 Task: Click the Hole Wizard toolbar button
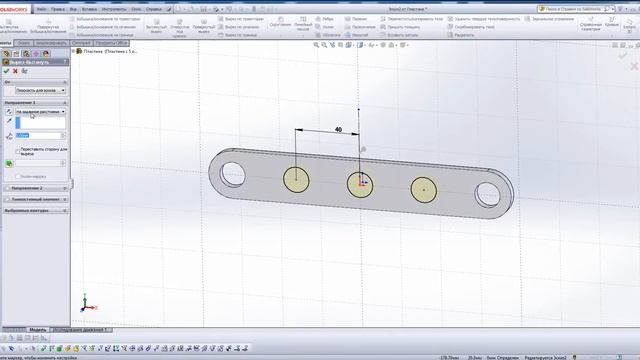pyautogui.click(x=180, y=28)
